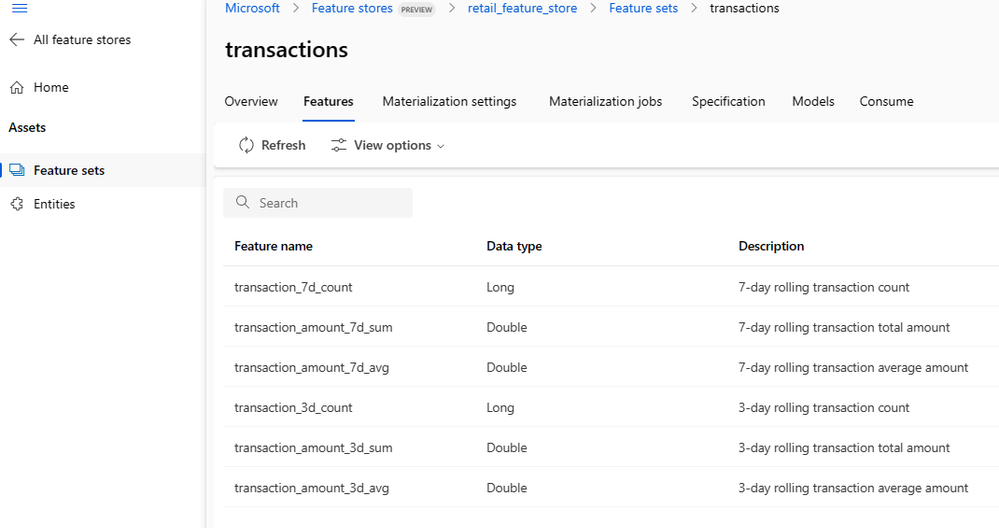Click Long type in transaction_3d_count row

500,408
